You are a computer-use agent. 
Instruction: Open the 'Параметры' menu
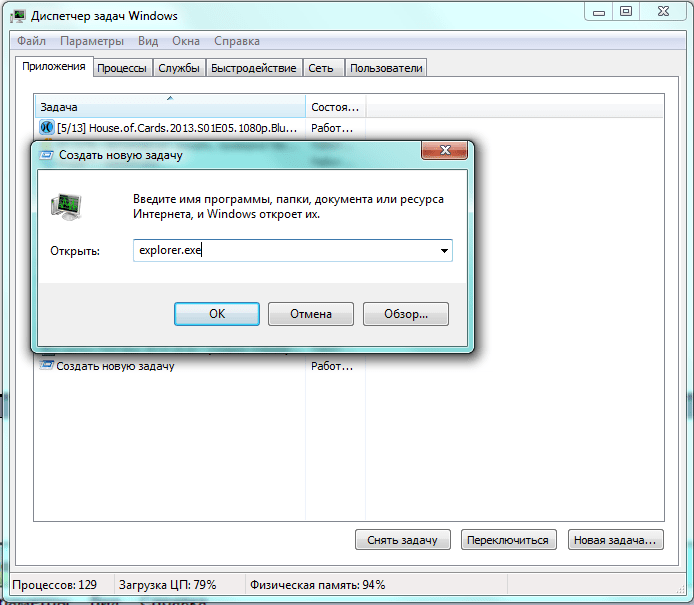point(92,41)
